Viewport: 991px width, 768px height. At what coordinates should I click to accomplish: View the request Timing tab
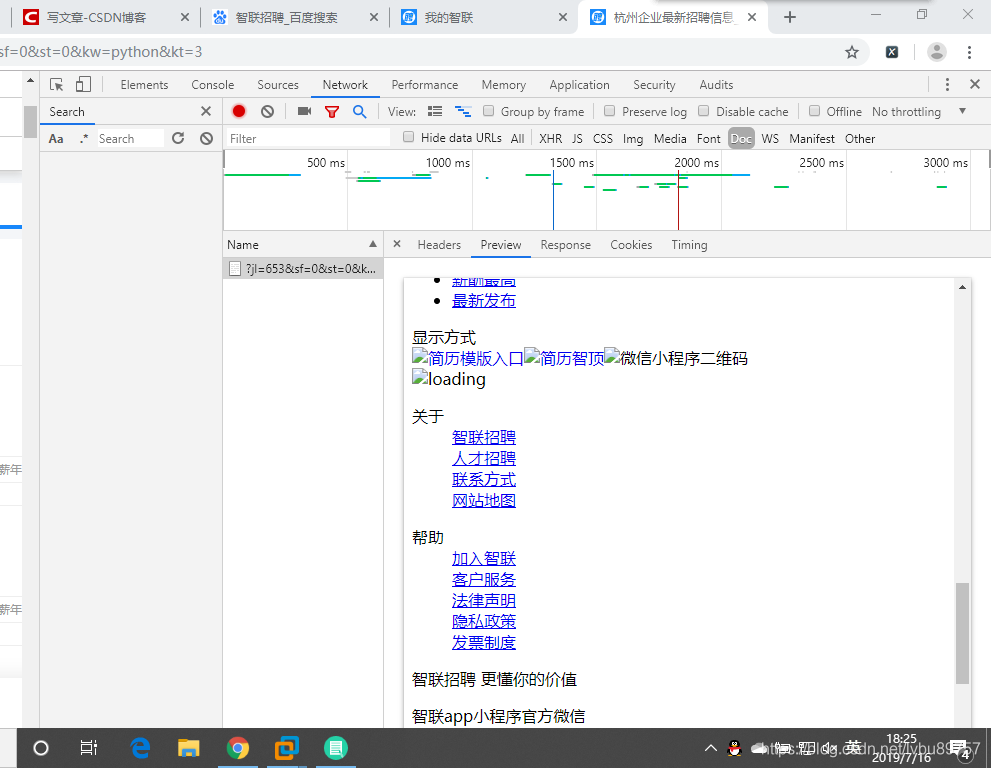(x=689, y=245)
